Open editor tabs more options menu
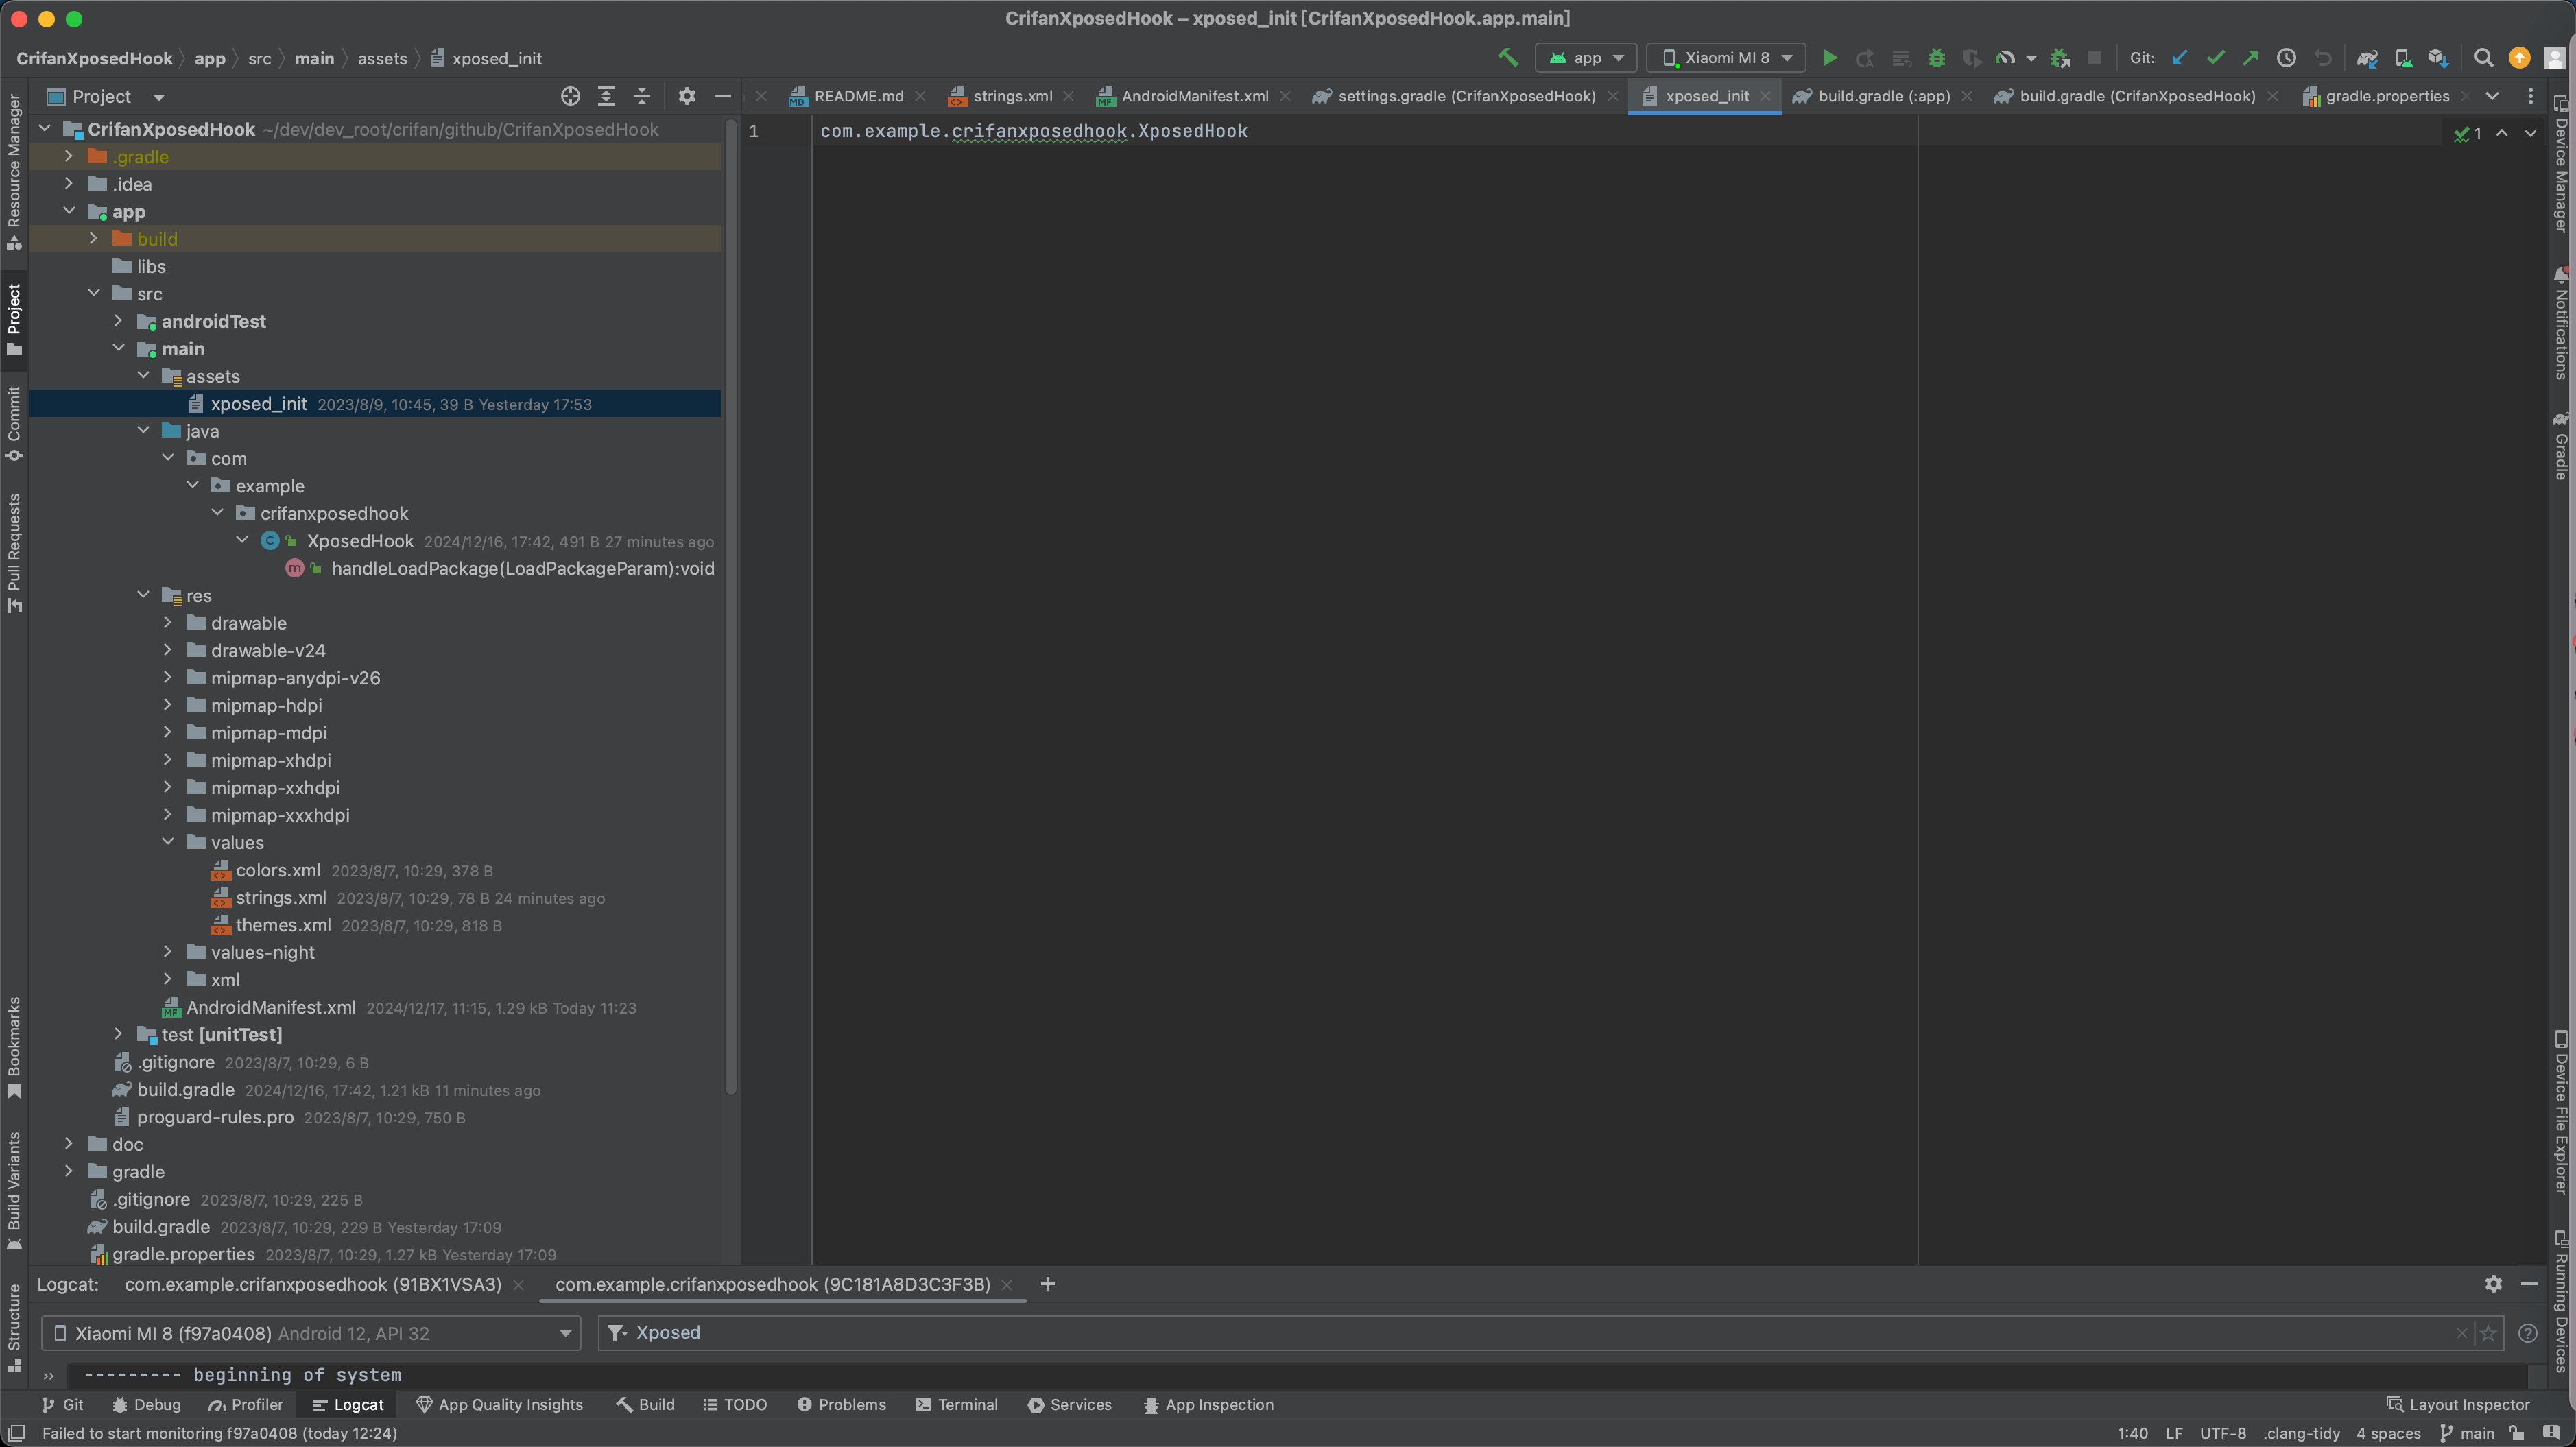Image resolution: width=2576 pixels, height=1447 pixels. click(2530, 96)
